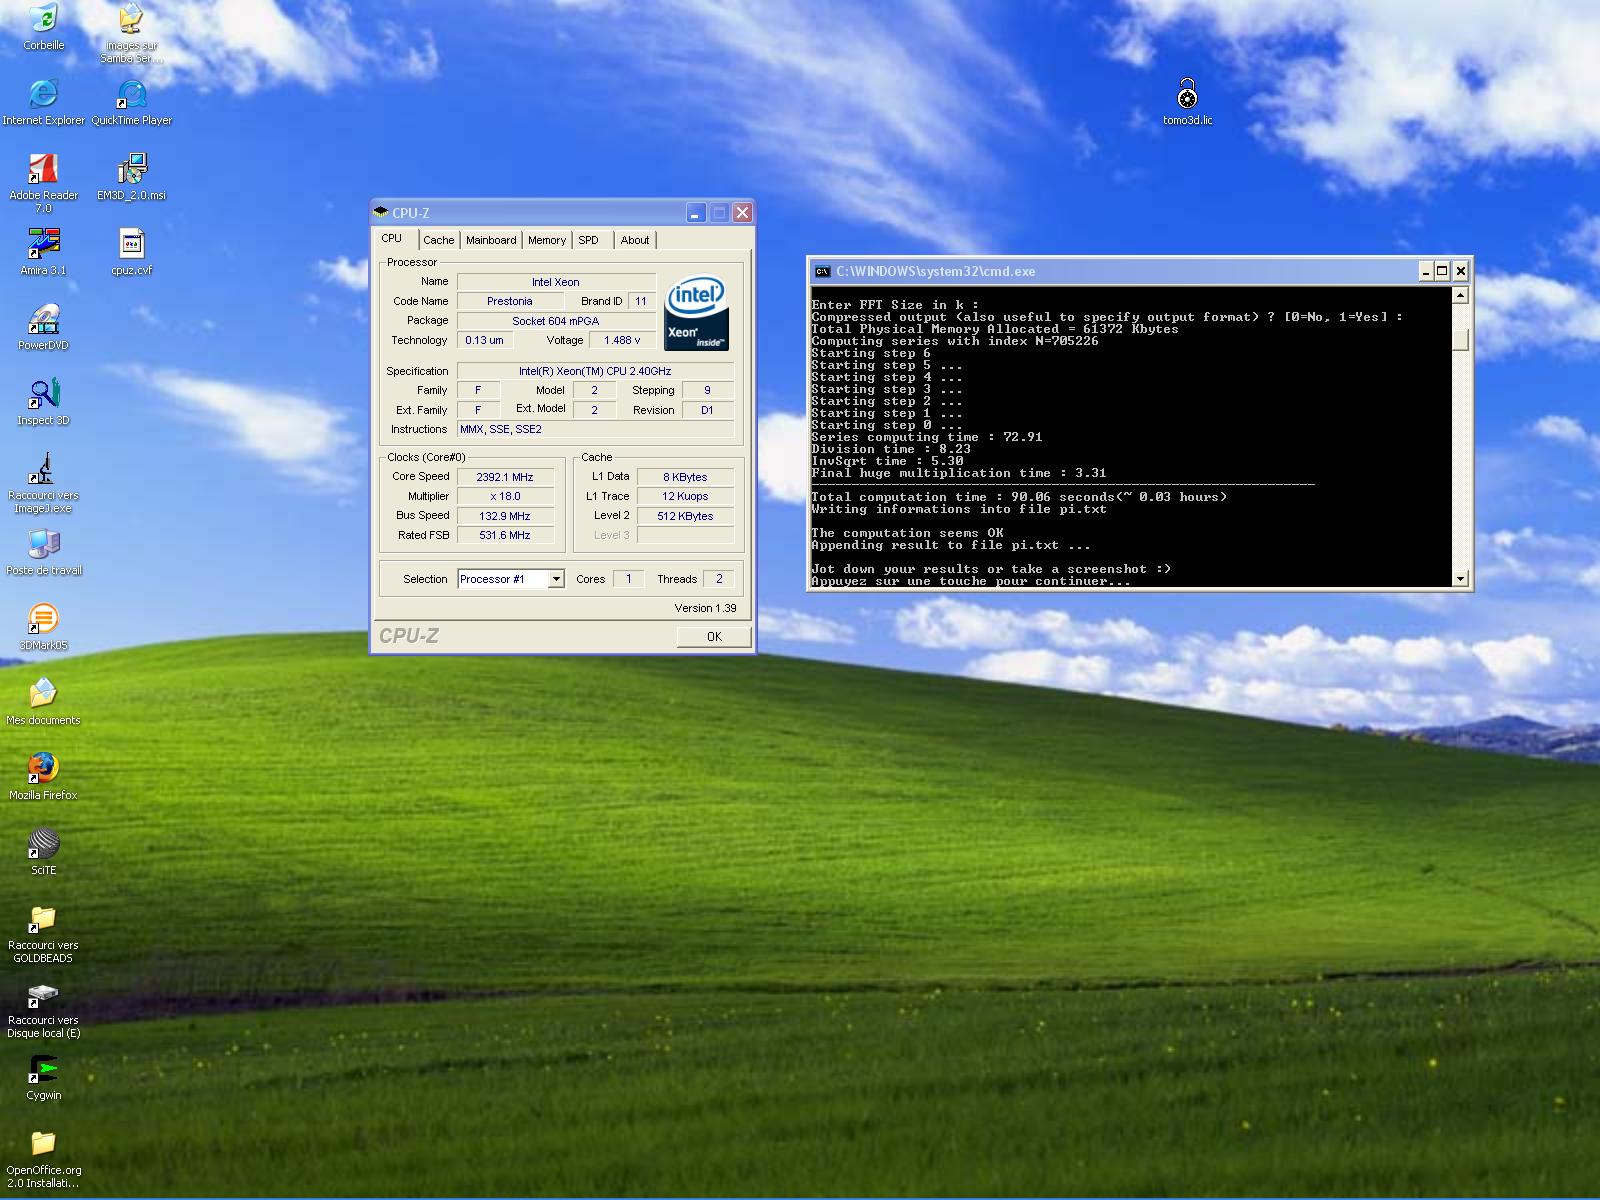Select the CPU tab in CPU-Z

point(392,239)
